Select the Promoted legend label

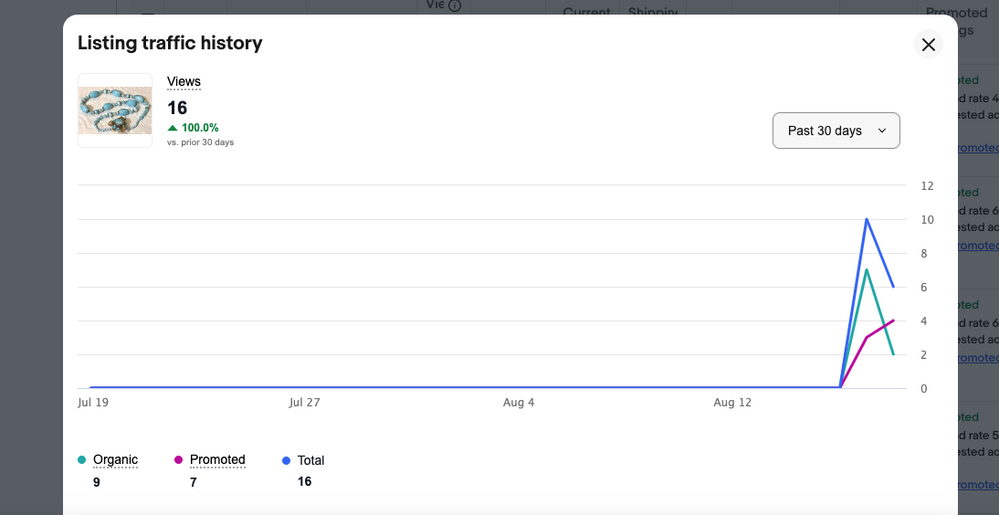coord(217,460)
